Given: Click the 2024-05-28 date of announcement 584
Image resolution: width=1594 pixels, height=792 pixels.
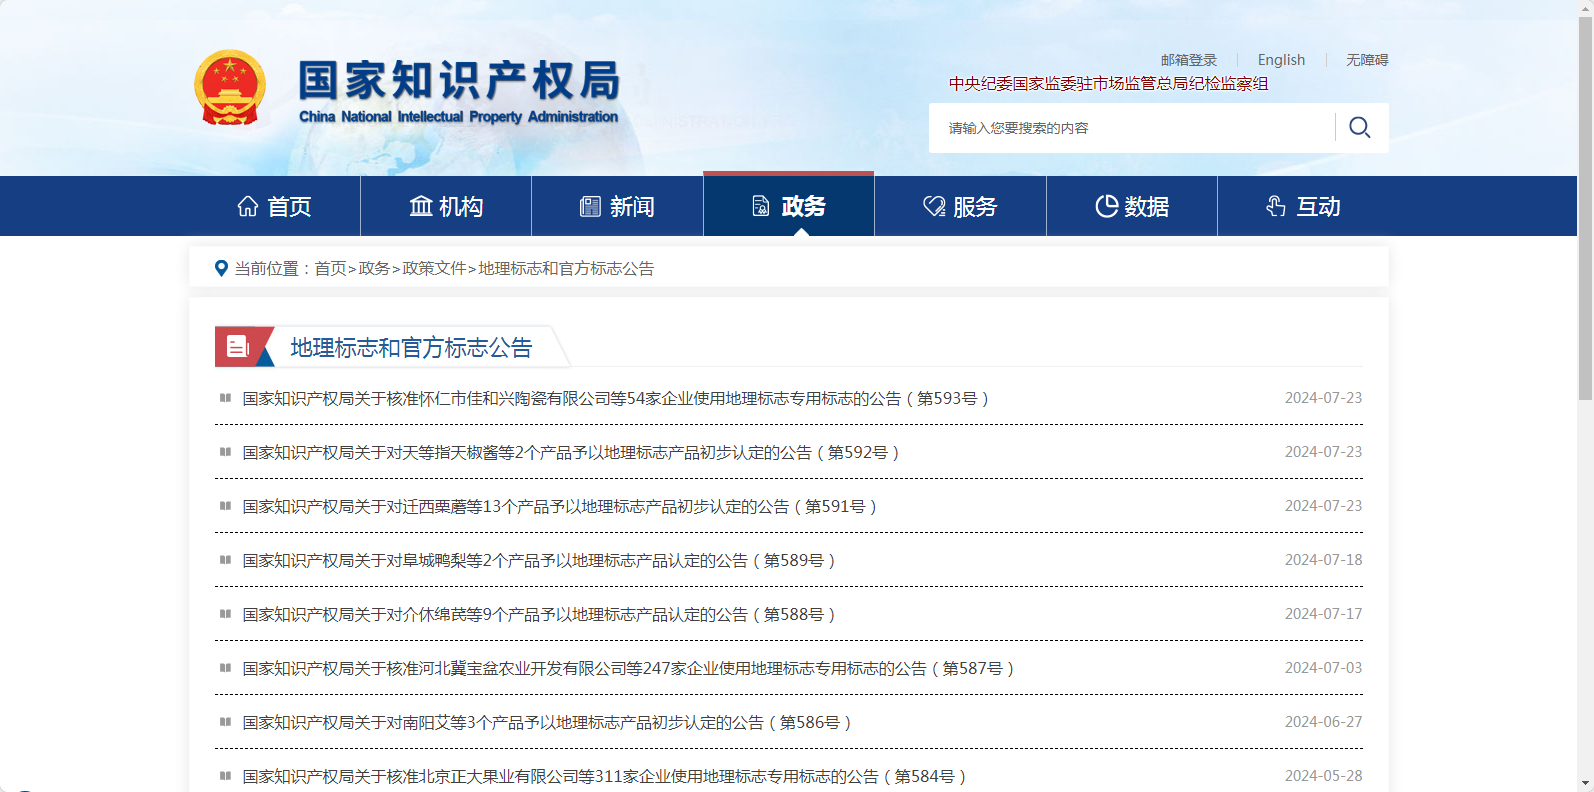Looking at the screenshot, I should (x=1323, y=776).
